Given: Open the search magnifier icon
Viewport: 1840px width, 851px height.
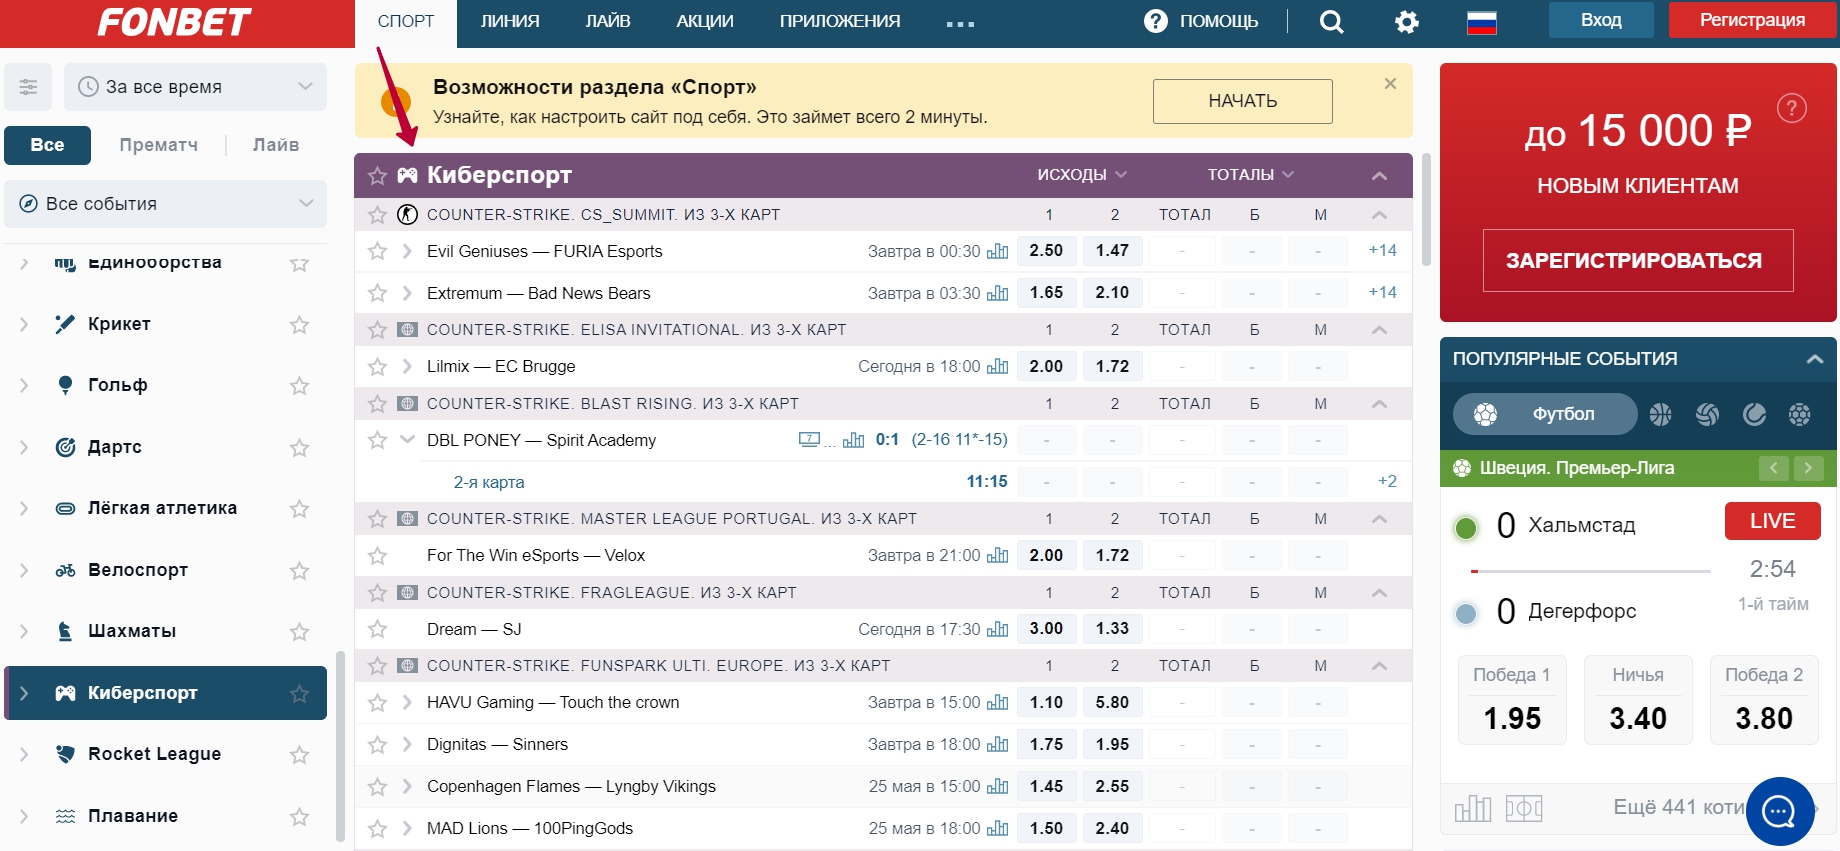Looking at the screenshot, I should pos(1331,22).
